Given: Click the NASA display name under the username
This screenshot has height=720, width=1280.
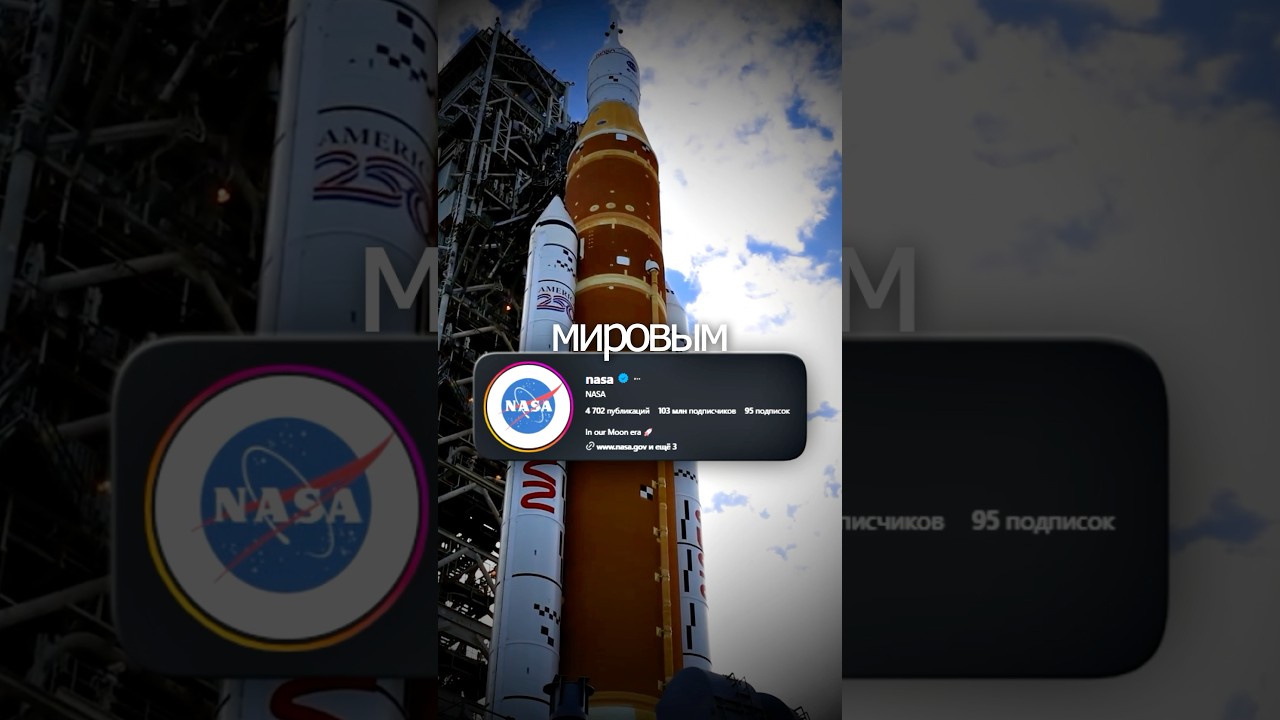Looking at the screenshot, I should pos(595,394).
